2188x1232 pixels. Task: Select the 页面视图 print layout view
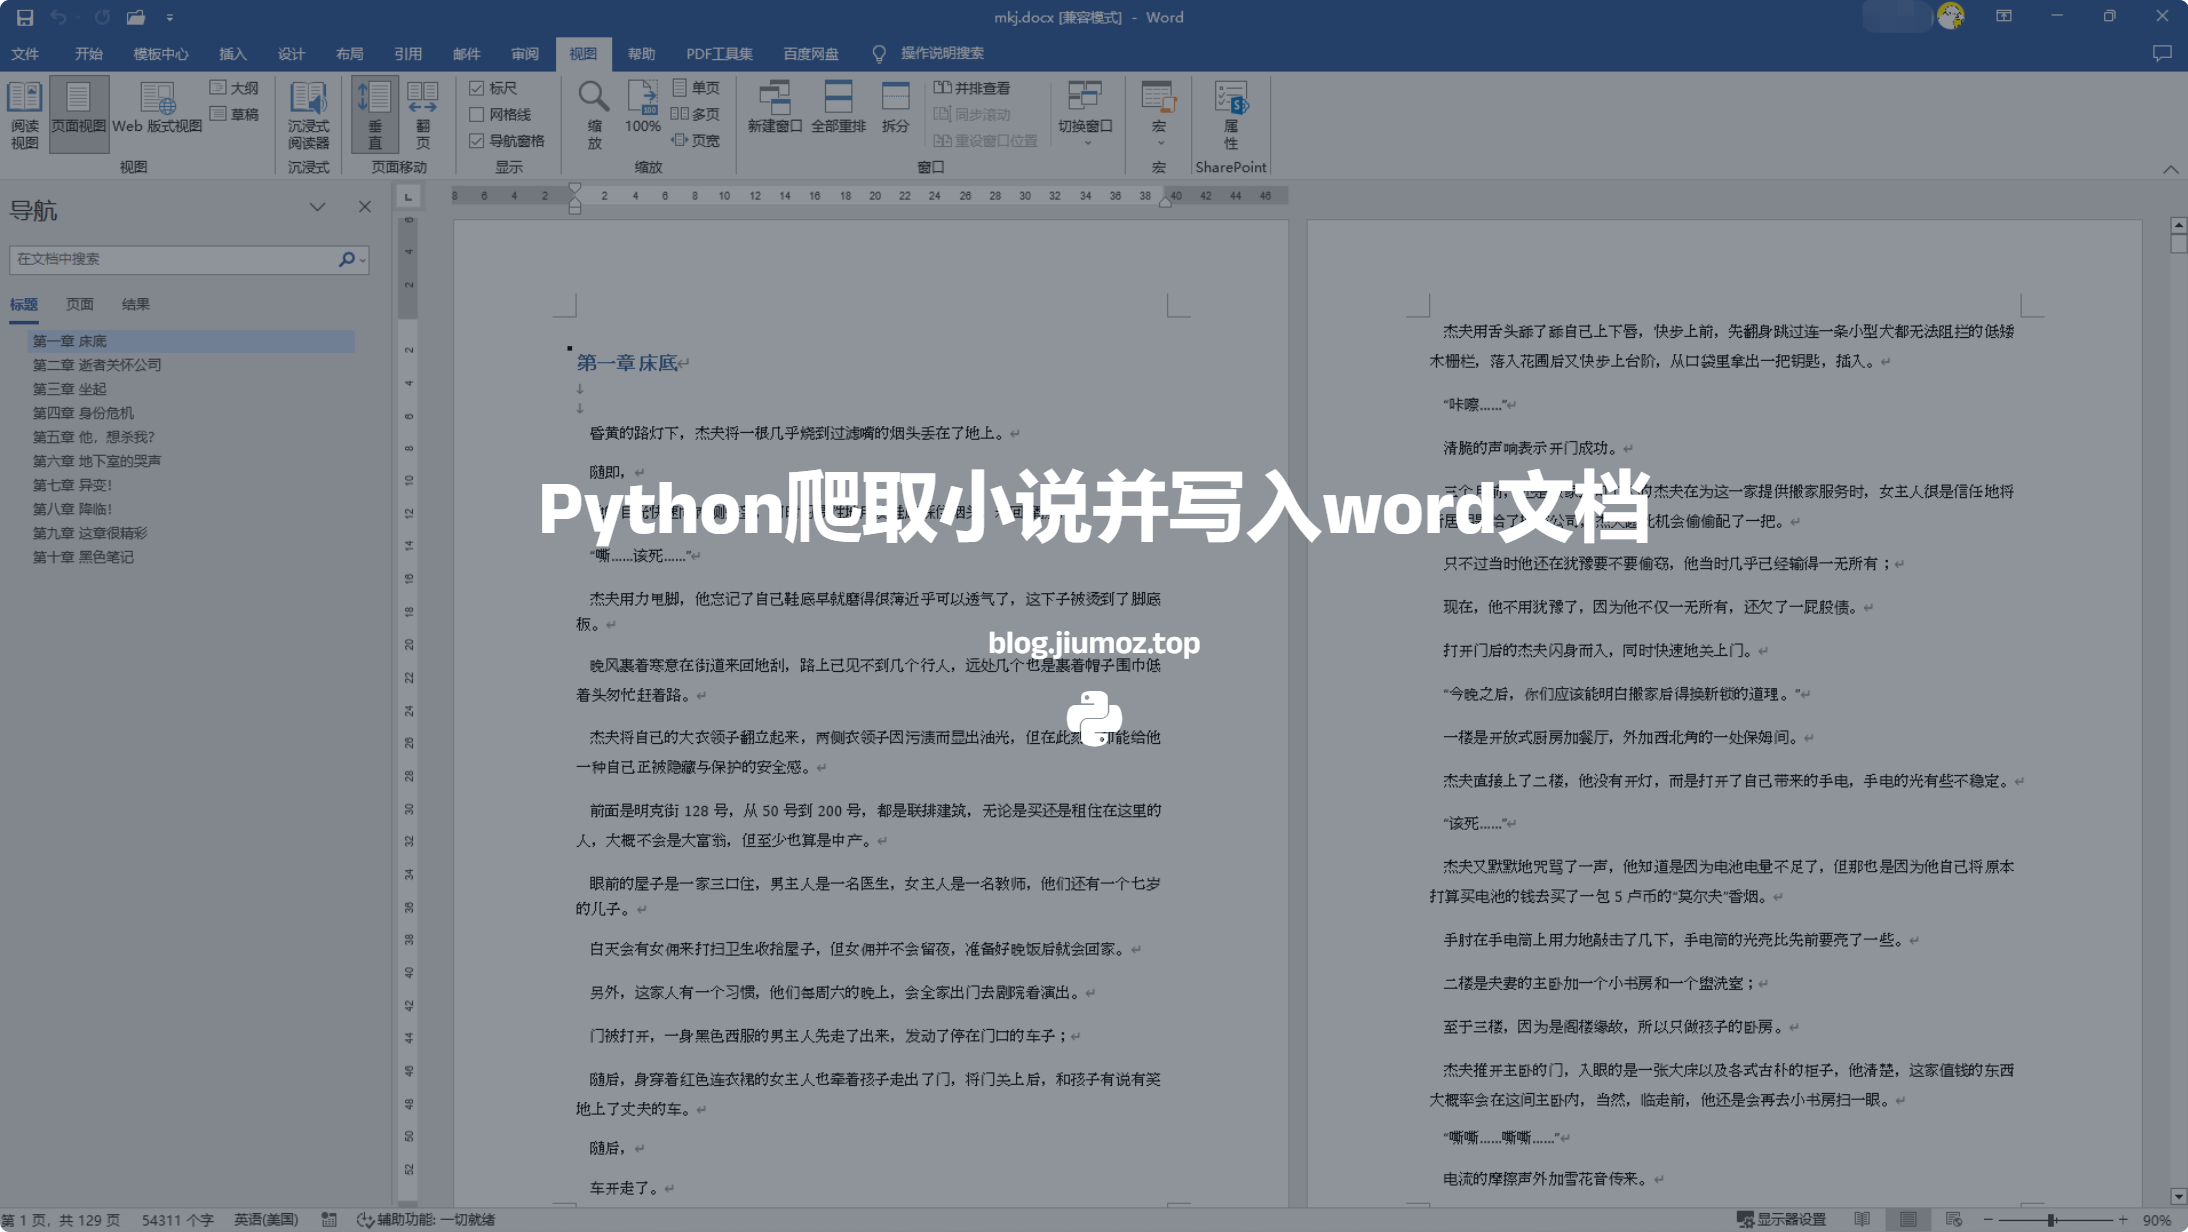coord(78,115)
